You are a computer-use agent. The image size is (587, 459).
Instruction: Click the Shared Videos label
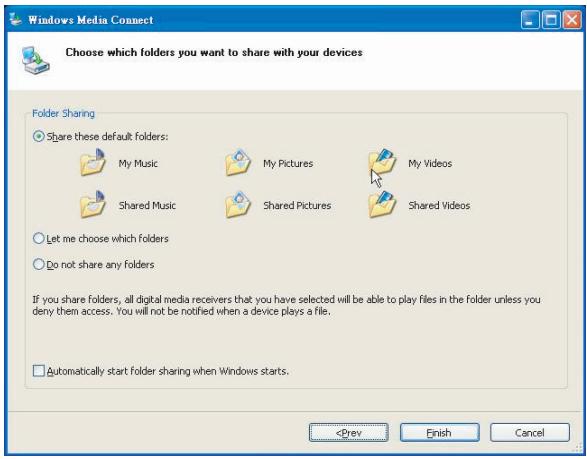pyautogui.click(x=439, y=205)
